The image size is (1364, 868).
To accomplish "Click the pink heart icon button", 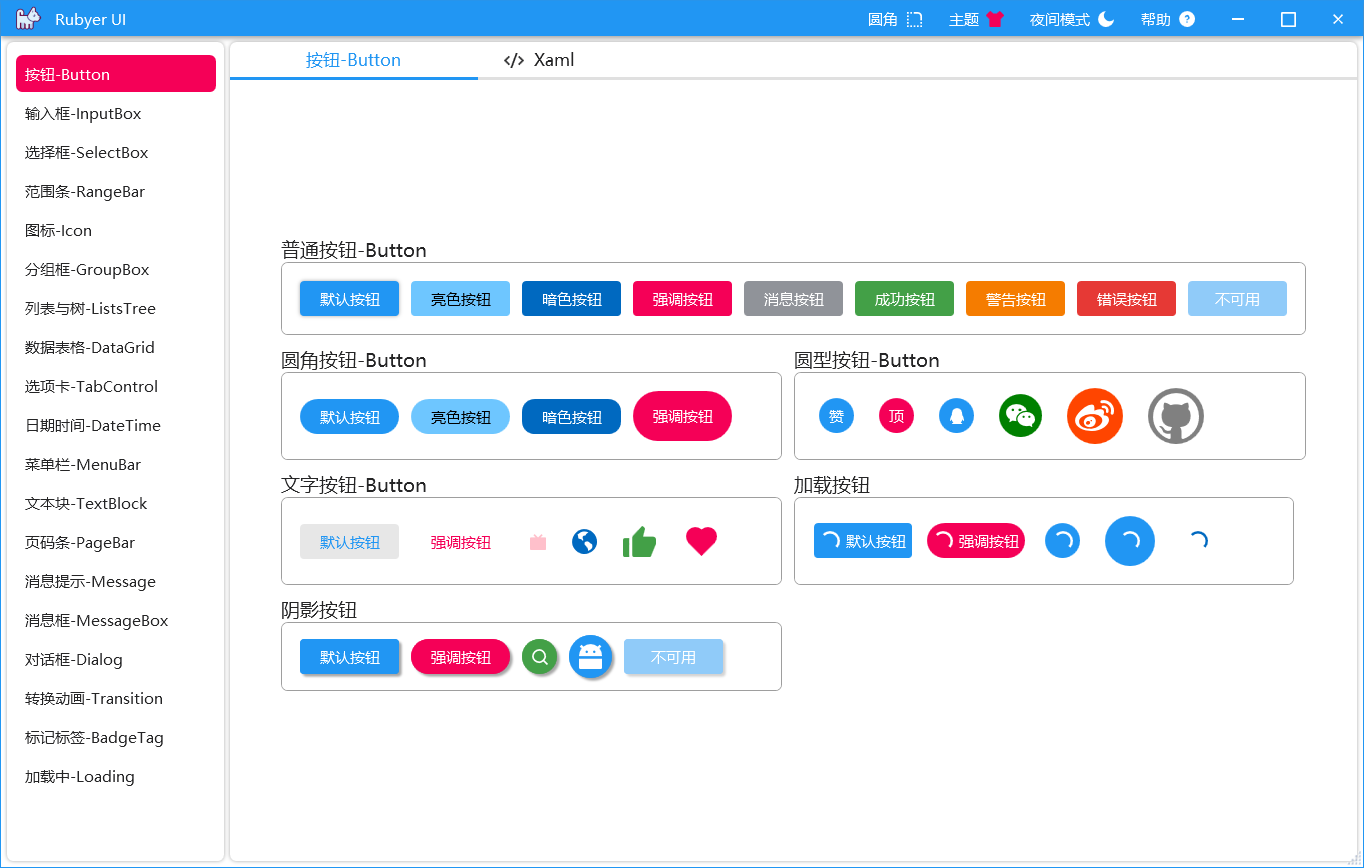I will click(x=701, y=541).
